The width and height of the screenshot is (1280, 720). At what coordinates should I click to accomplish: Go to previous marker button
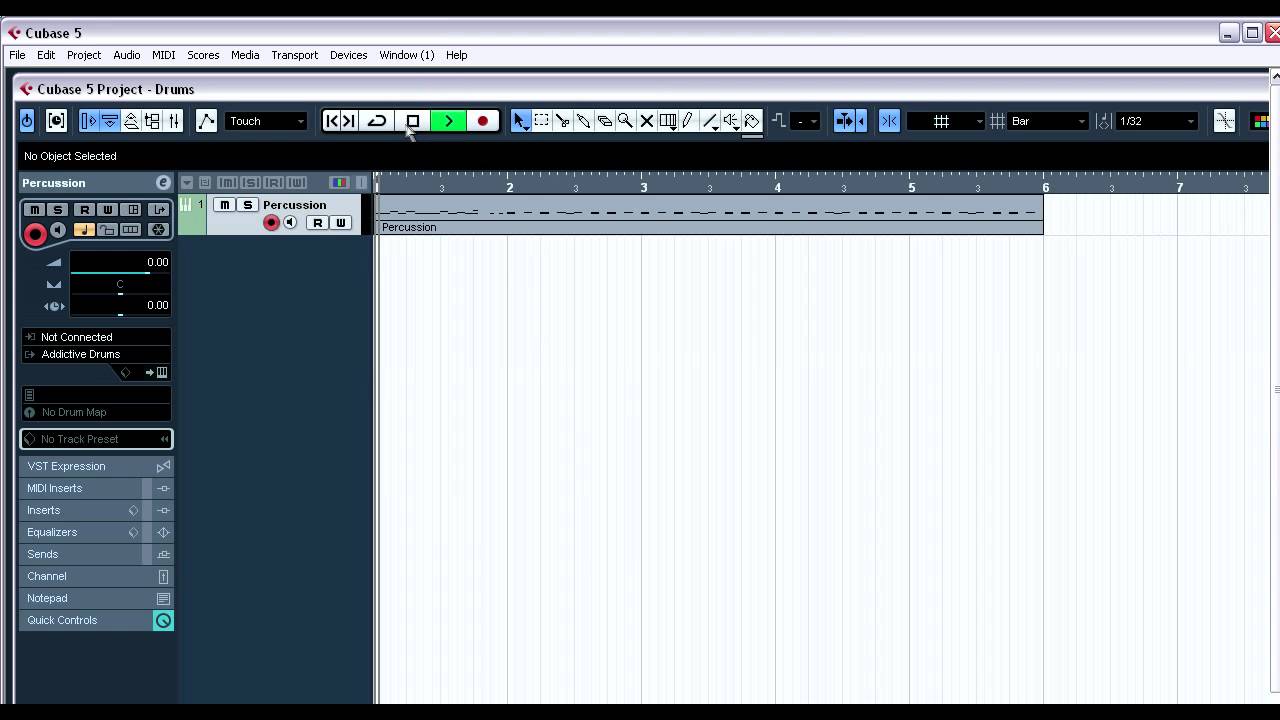tap(332, 121)
